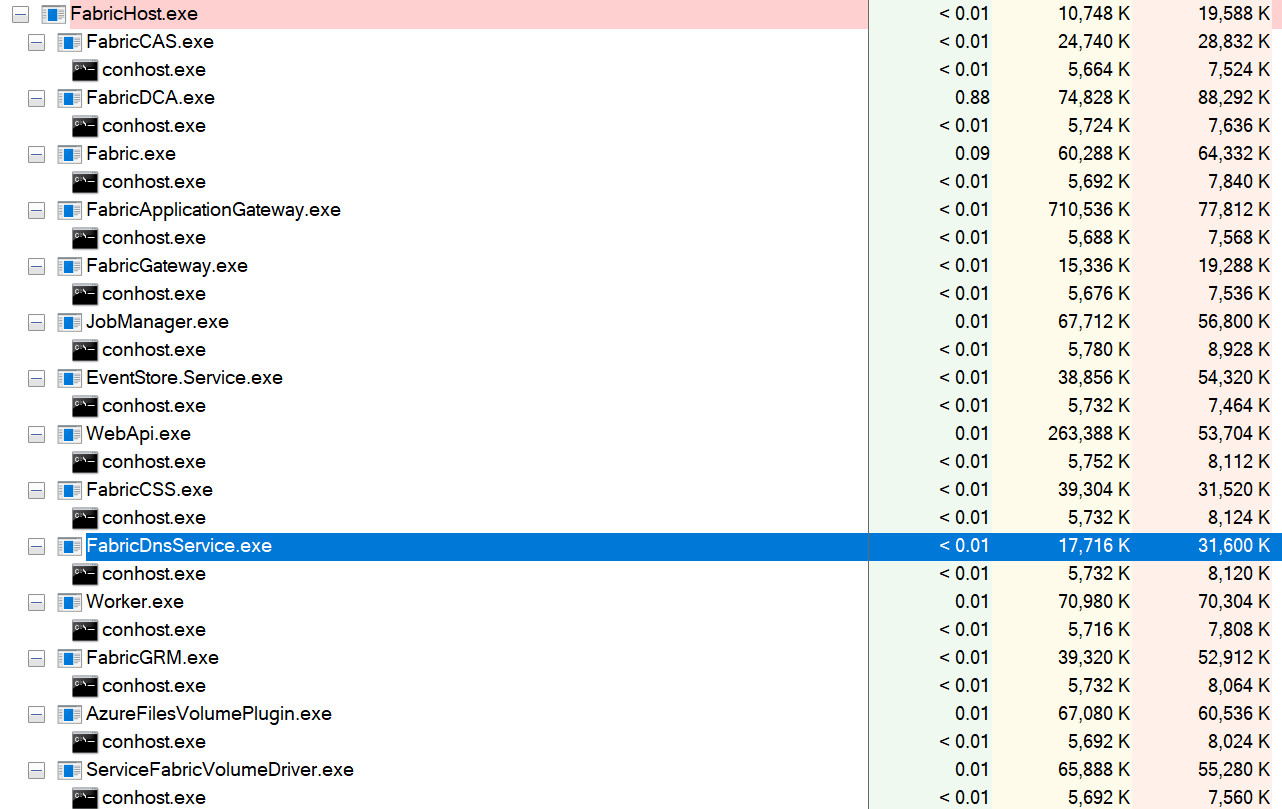
Task: Select the FabricDCA.exe process name
Action: 150,98
